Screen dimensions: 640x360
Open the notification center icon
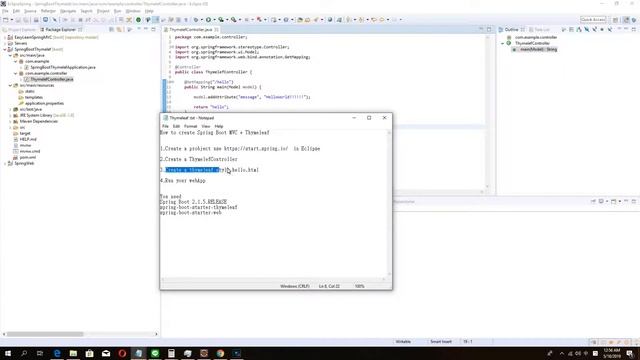[630, 353]
